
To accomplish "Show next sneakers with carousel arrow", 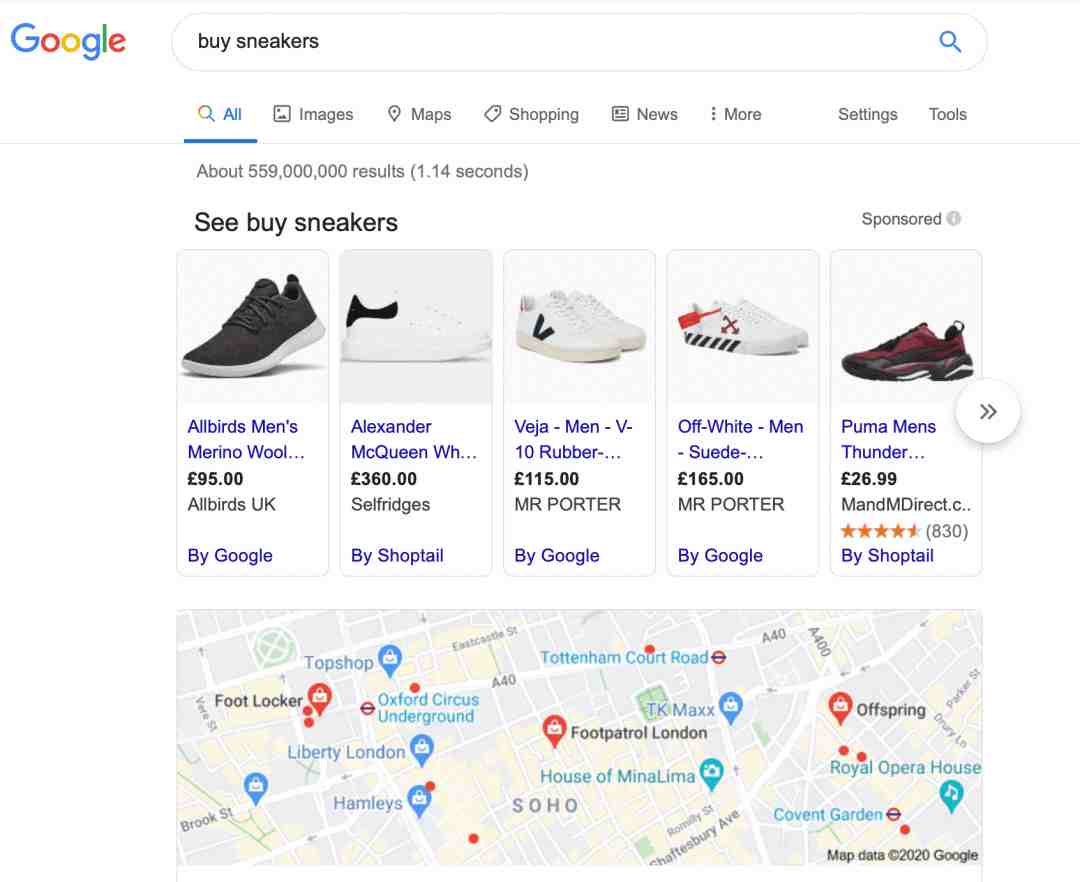I will [x=988, y=412].
